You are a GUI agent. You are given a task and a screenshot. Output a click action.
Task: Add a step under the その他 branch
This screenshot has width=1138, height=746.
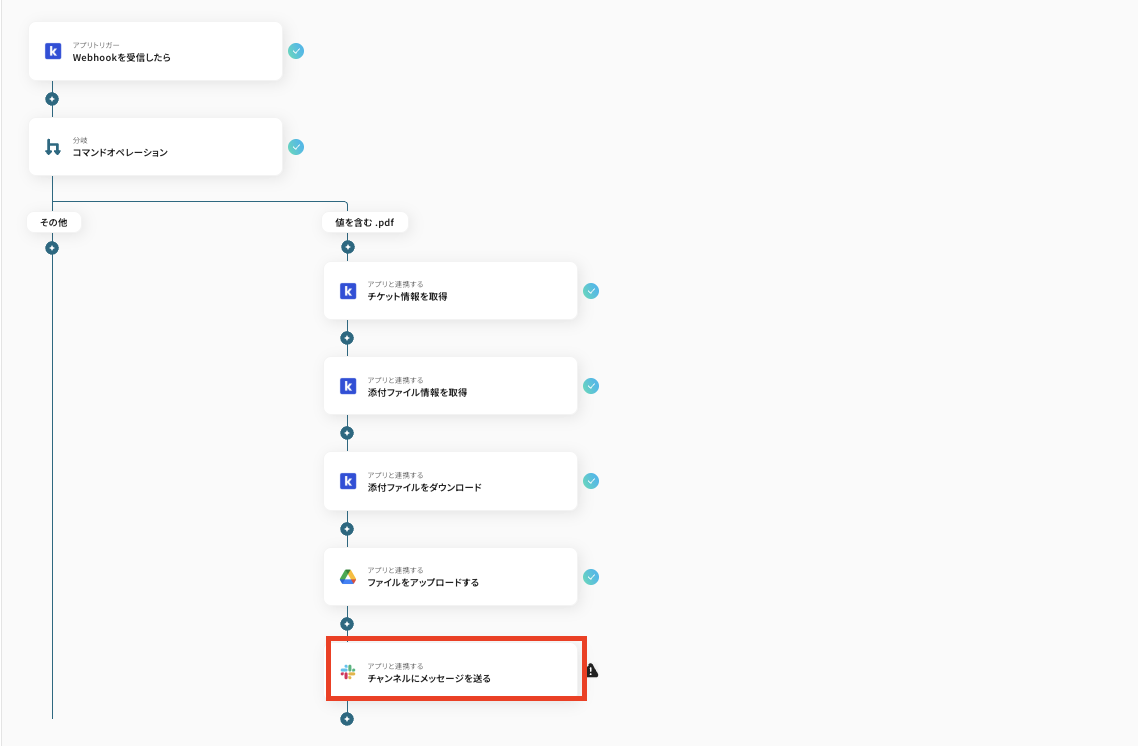click(52, 247)
